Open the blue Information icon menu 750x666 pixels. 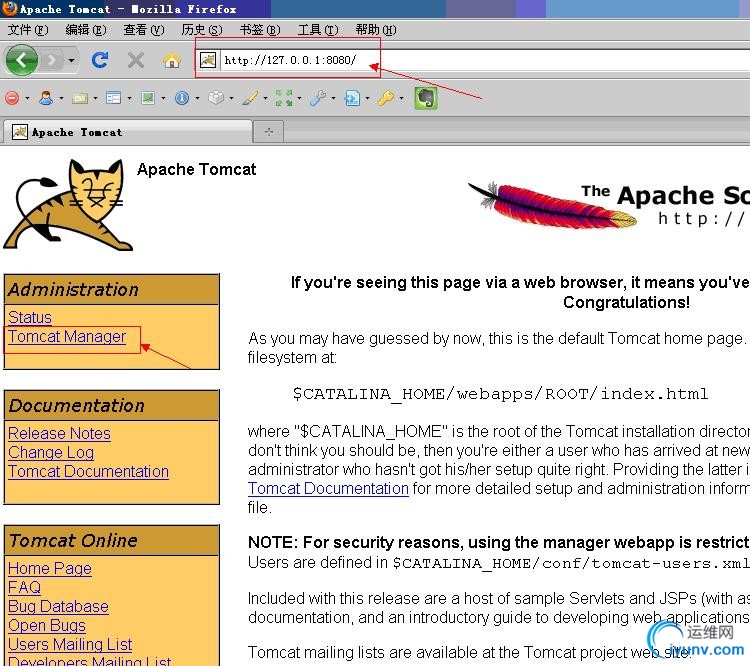point(182,98)
